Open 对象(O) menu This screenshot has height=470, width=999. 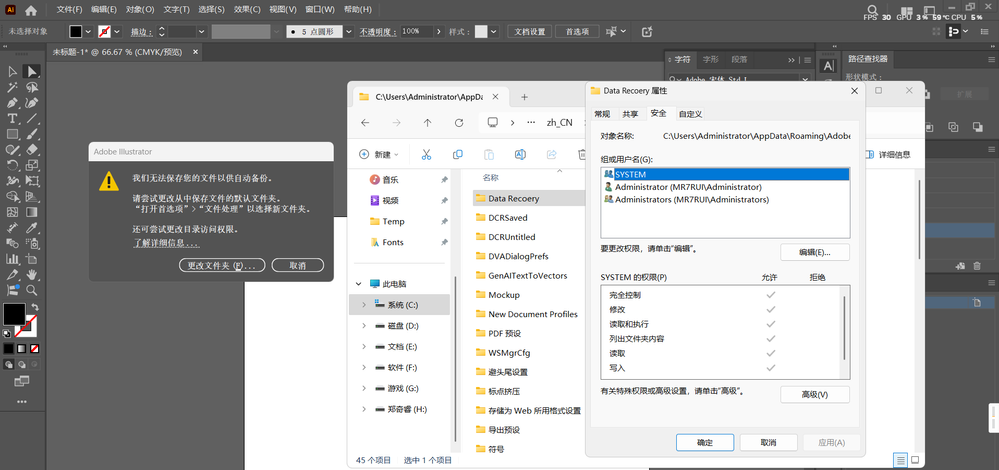[x=140, y=10]
